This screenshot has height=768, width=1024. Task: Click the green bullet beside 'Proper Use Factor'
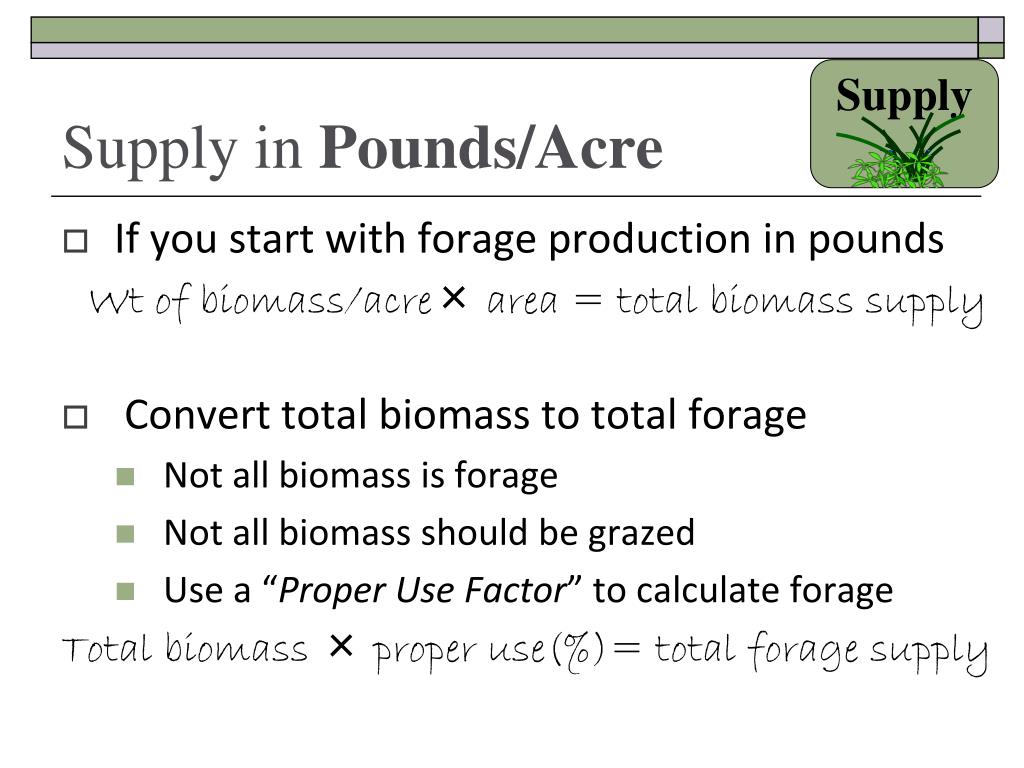(x=125, y=591)
